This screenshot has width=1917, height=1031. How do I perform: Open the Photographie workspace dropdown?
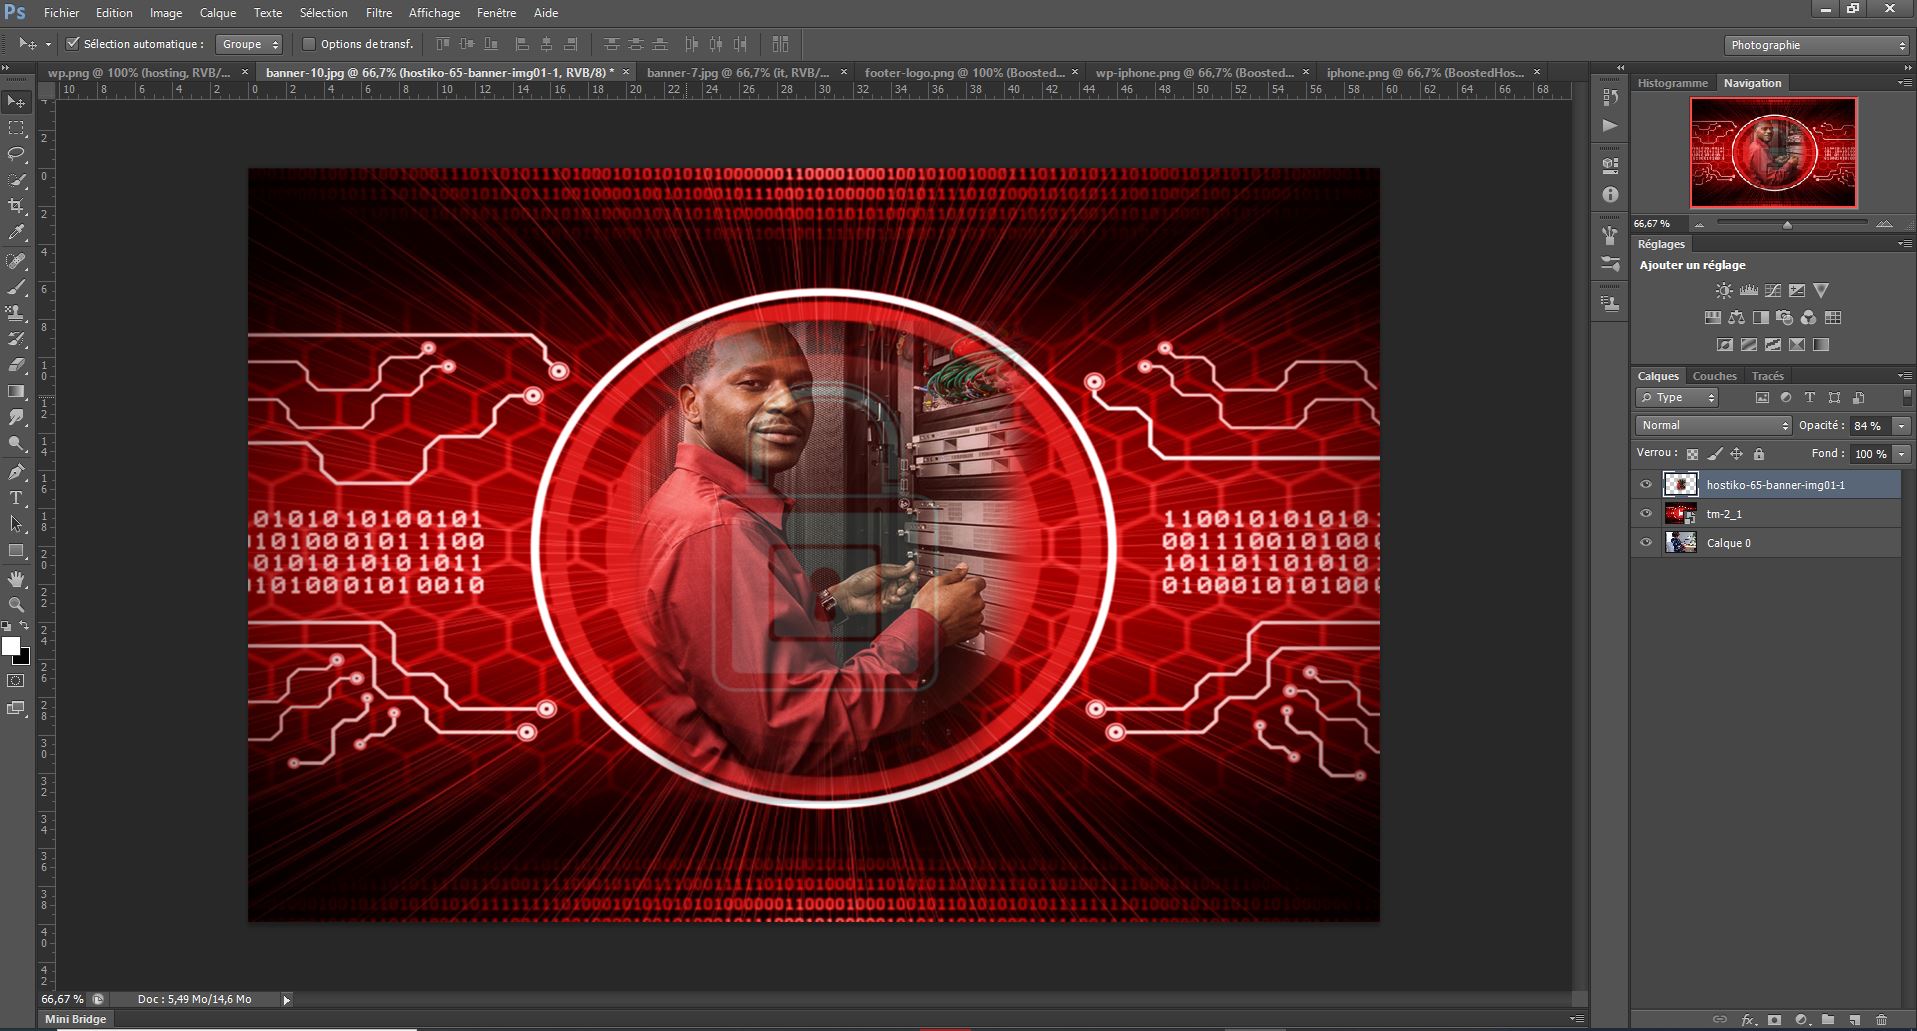(x=1816, y=45)
